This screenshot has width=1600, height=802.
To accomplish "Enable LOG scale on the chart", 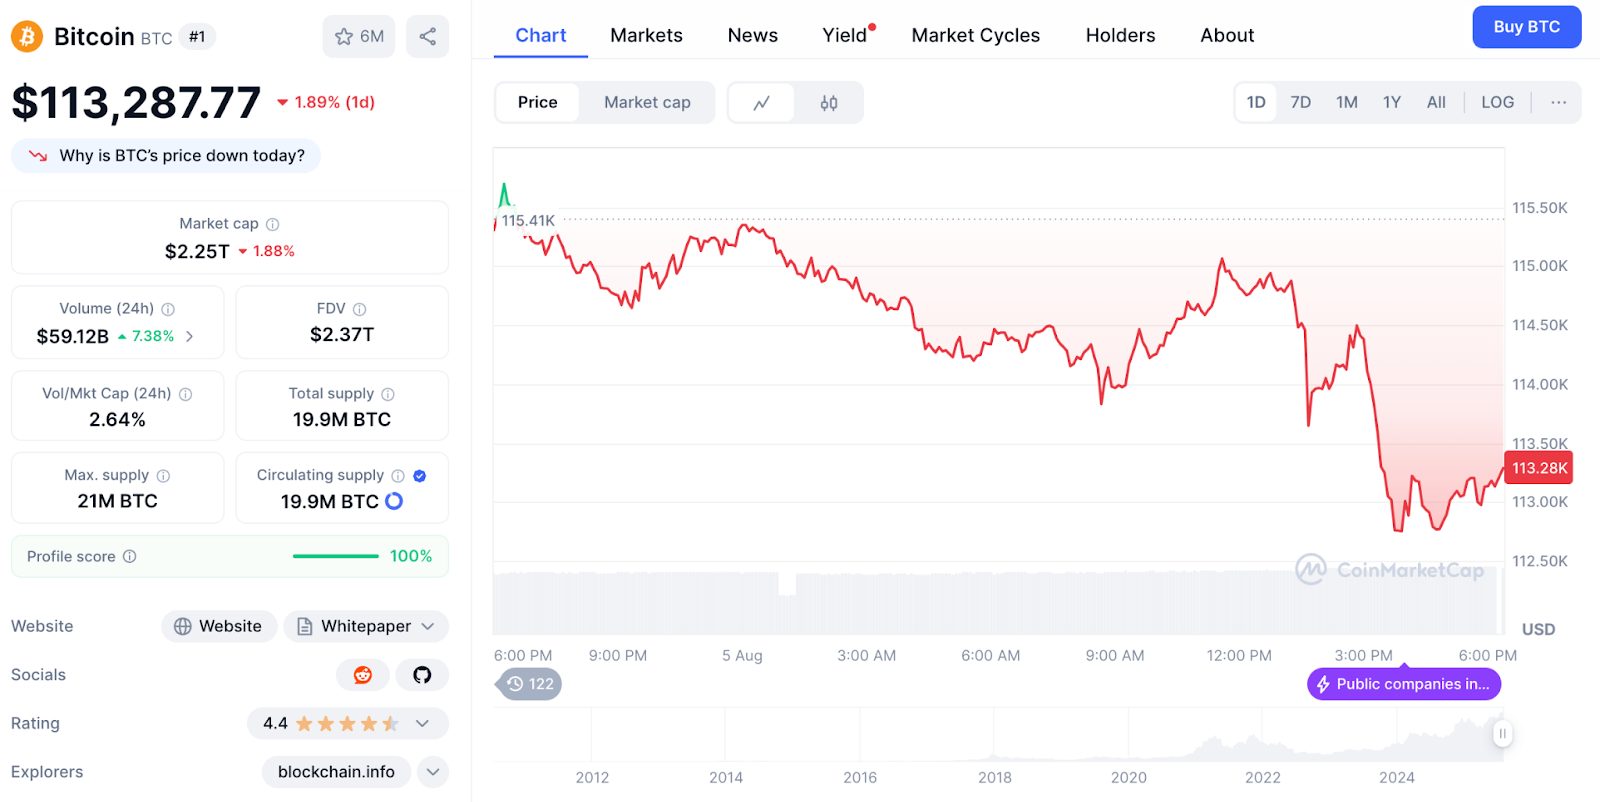I will coord(1497,102).
